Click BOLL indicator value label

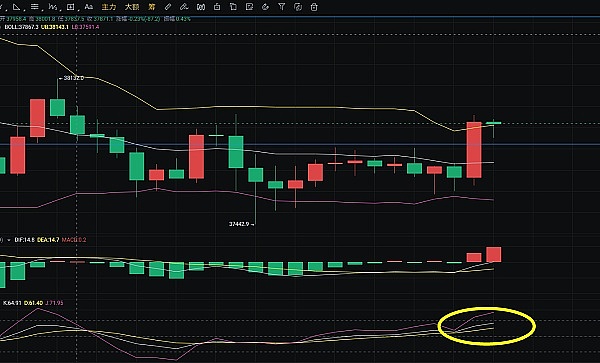coord(21,27)
